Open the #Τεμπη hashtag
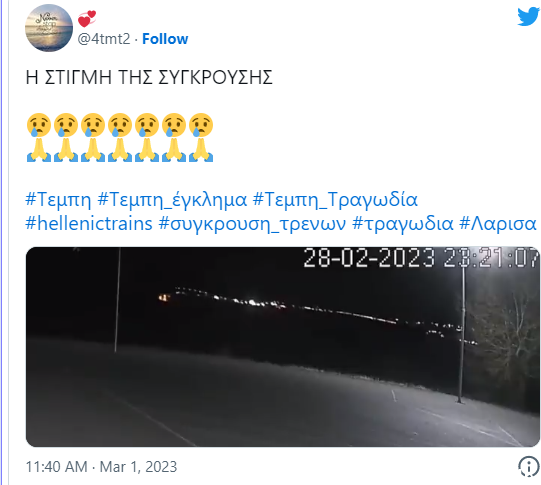 (x=58, y=199)
